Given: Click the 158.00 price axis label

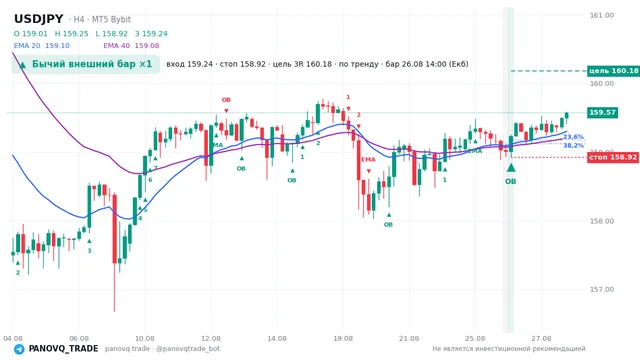Looking at the screenshot, I should [602, 221].
